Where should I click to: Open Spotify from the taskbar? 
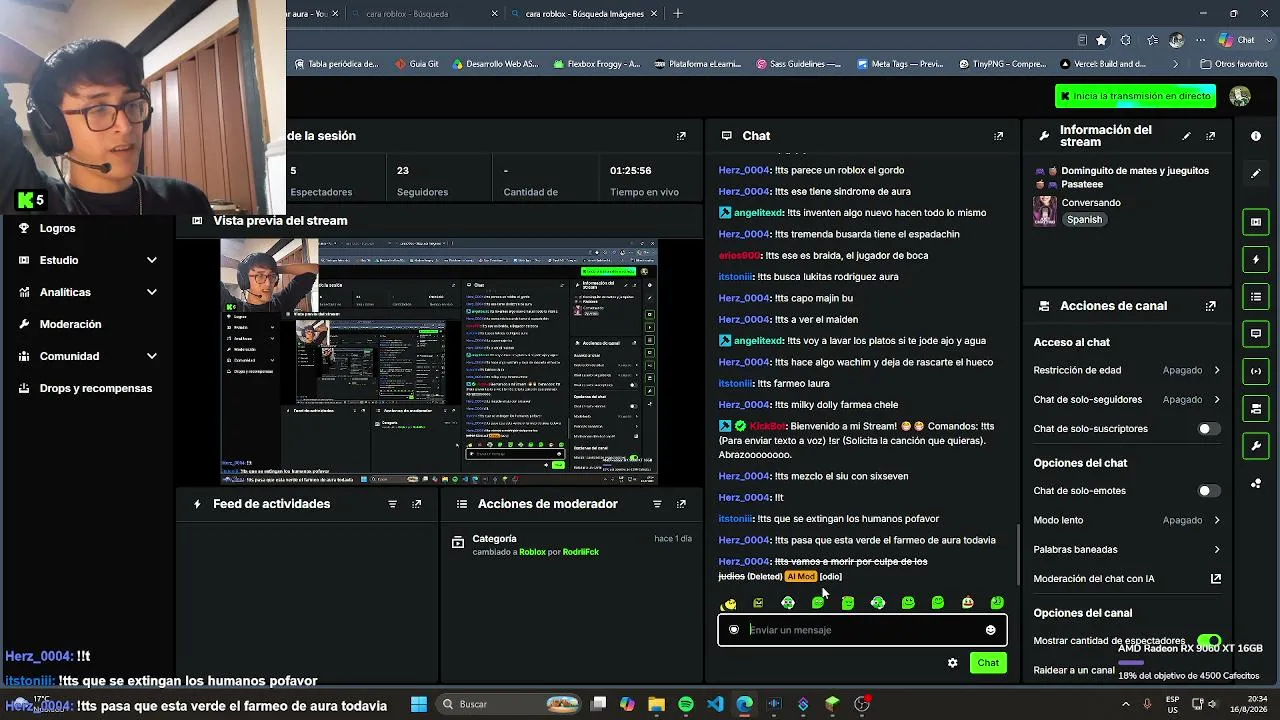pos(685,704)
